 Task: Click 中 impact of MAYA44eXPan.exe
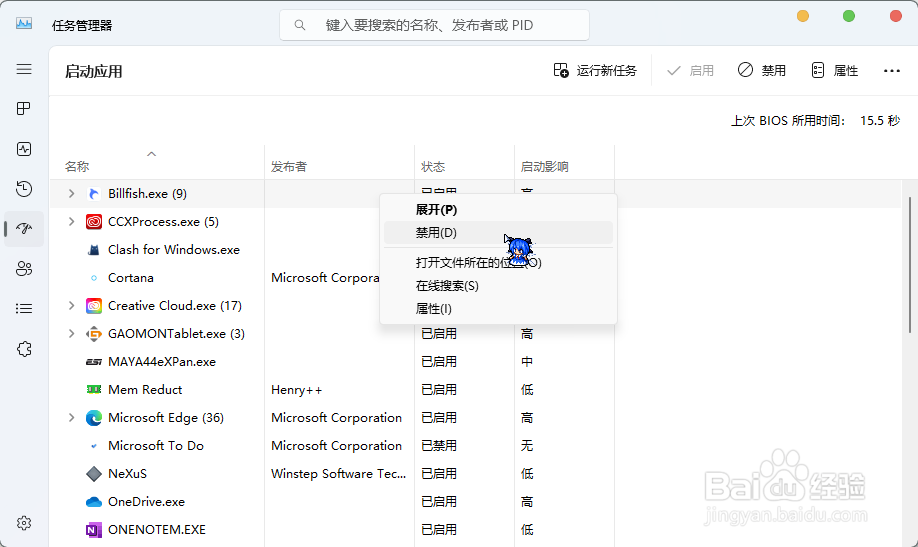527,362
